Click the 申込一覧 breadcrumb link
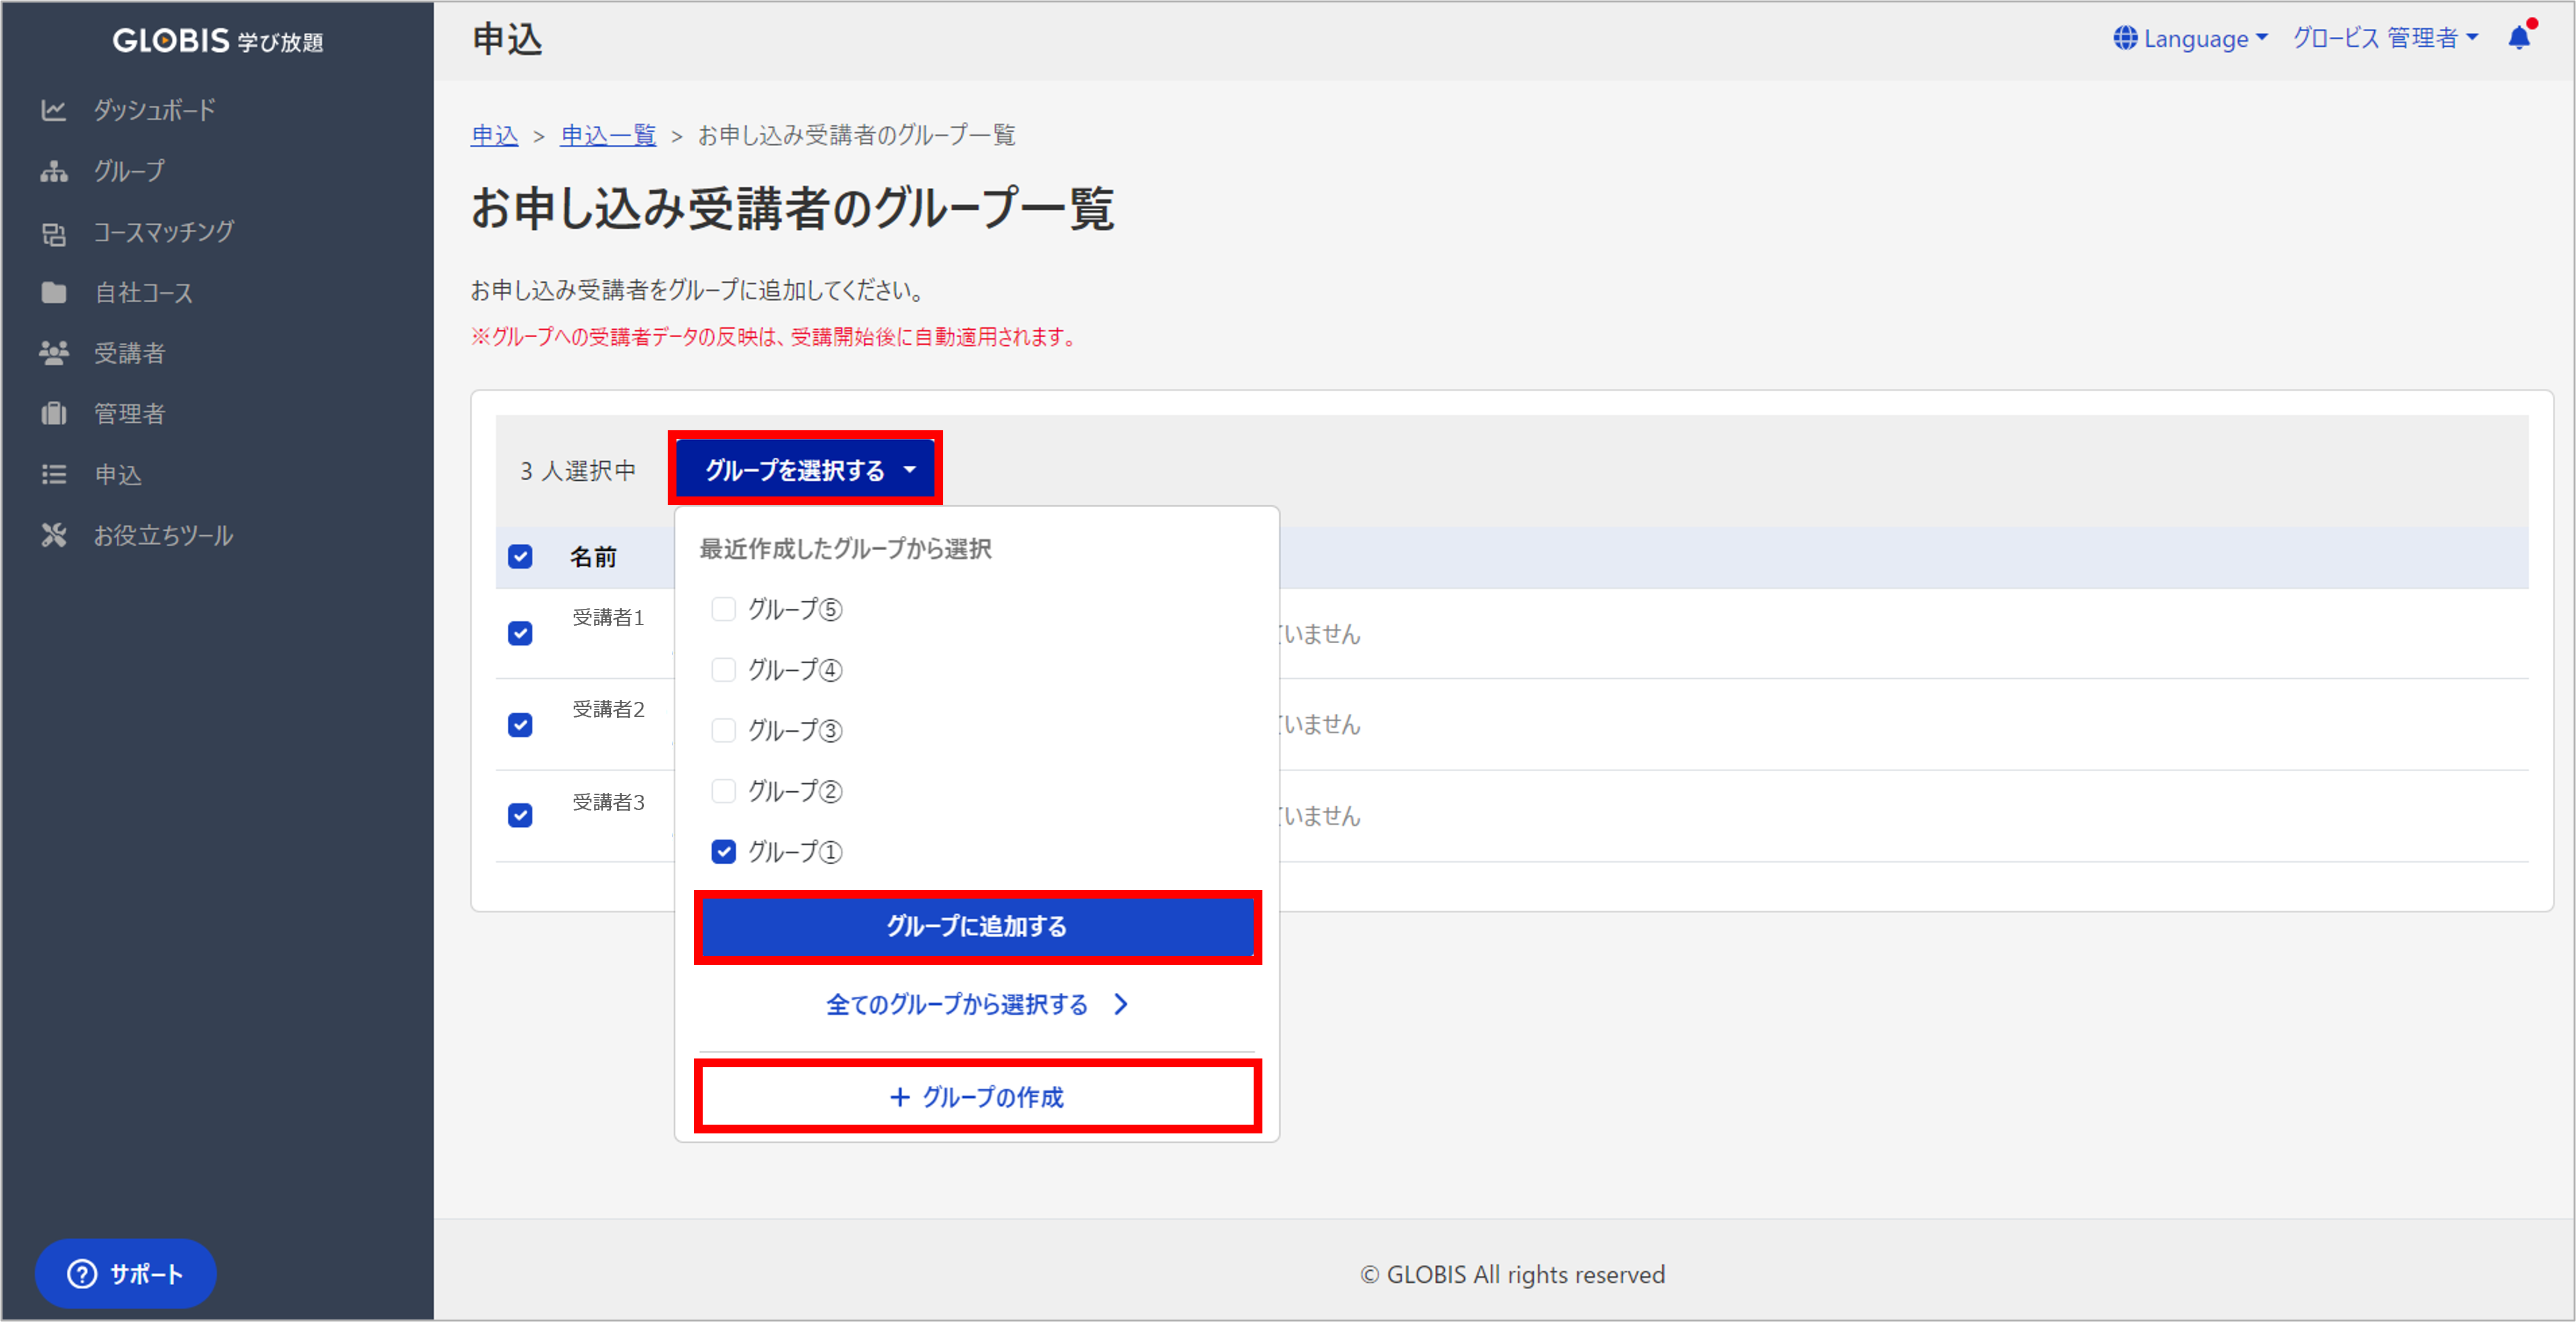 (608, 135)
